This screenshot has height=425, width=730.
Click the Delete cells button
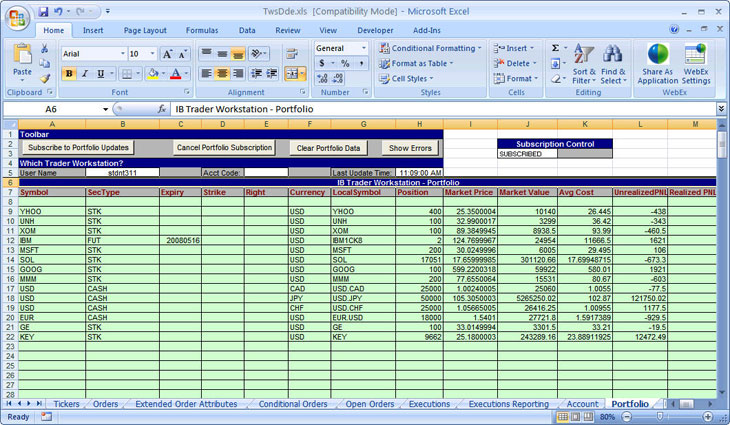click(515, 63)
